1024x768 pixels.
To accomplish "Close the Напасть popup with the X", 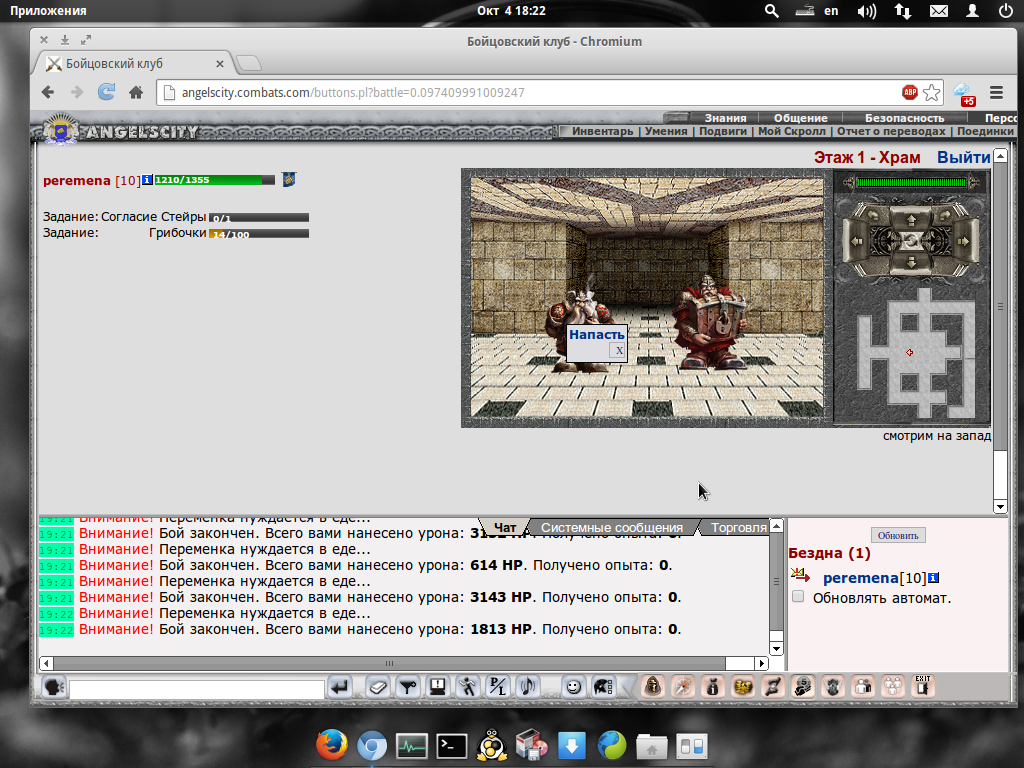I will pos(618,351).
